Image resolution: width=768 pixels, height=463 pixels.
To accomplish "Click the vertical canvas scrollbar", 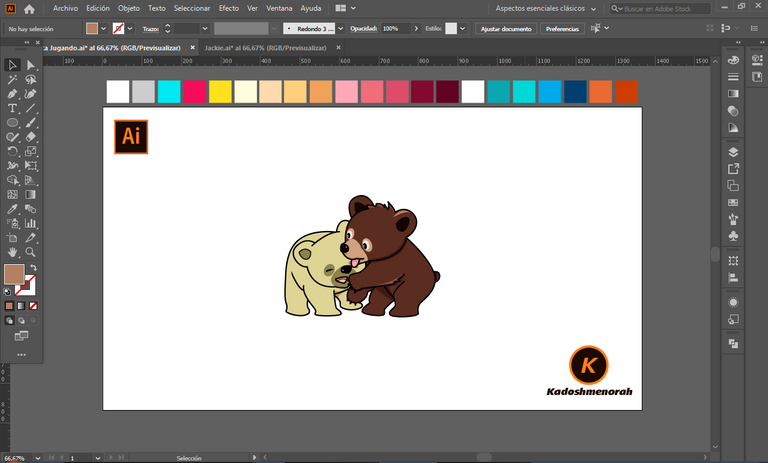I will (x=715, y=254).
